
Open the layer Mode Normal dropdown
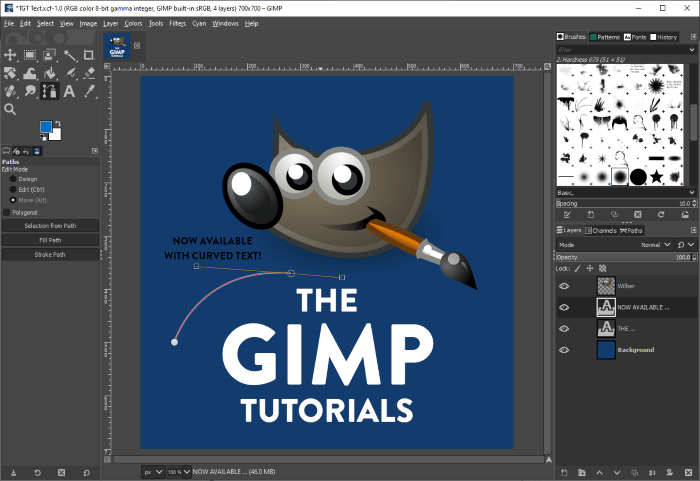click(615, 245)
